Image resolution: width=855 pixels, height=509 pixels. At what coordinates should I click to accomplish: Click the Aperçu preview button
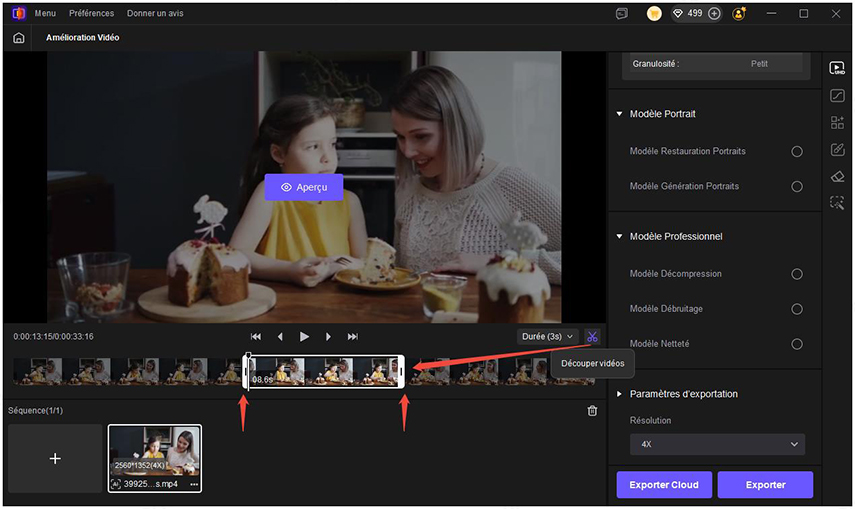coord(304,187)
